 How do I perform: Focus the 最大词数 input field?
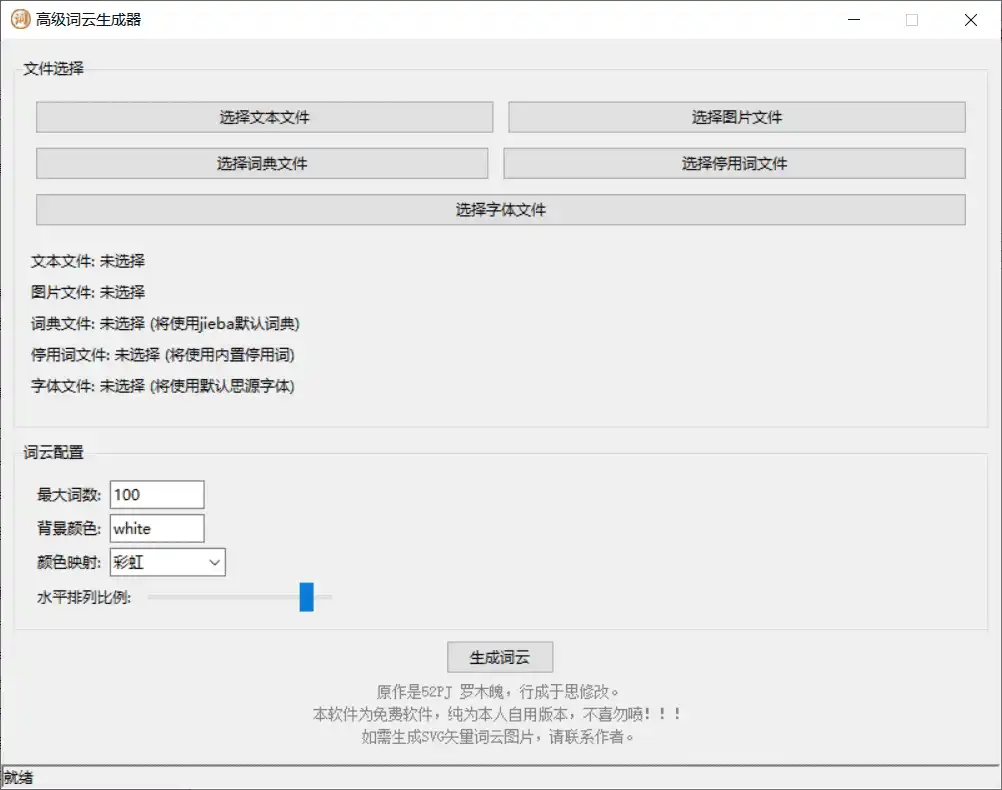157,495
